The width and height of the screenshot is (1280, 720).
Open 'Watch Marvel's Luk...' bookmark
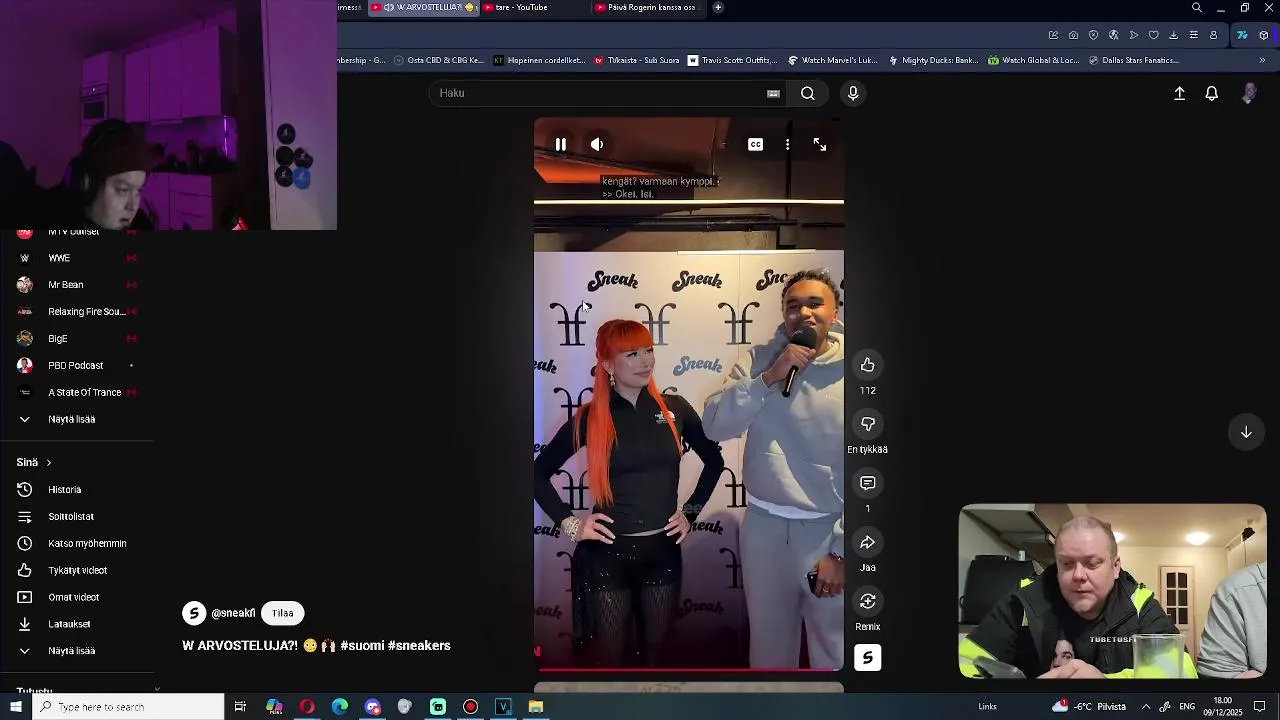[x=833, y=60]
